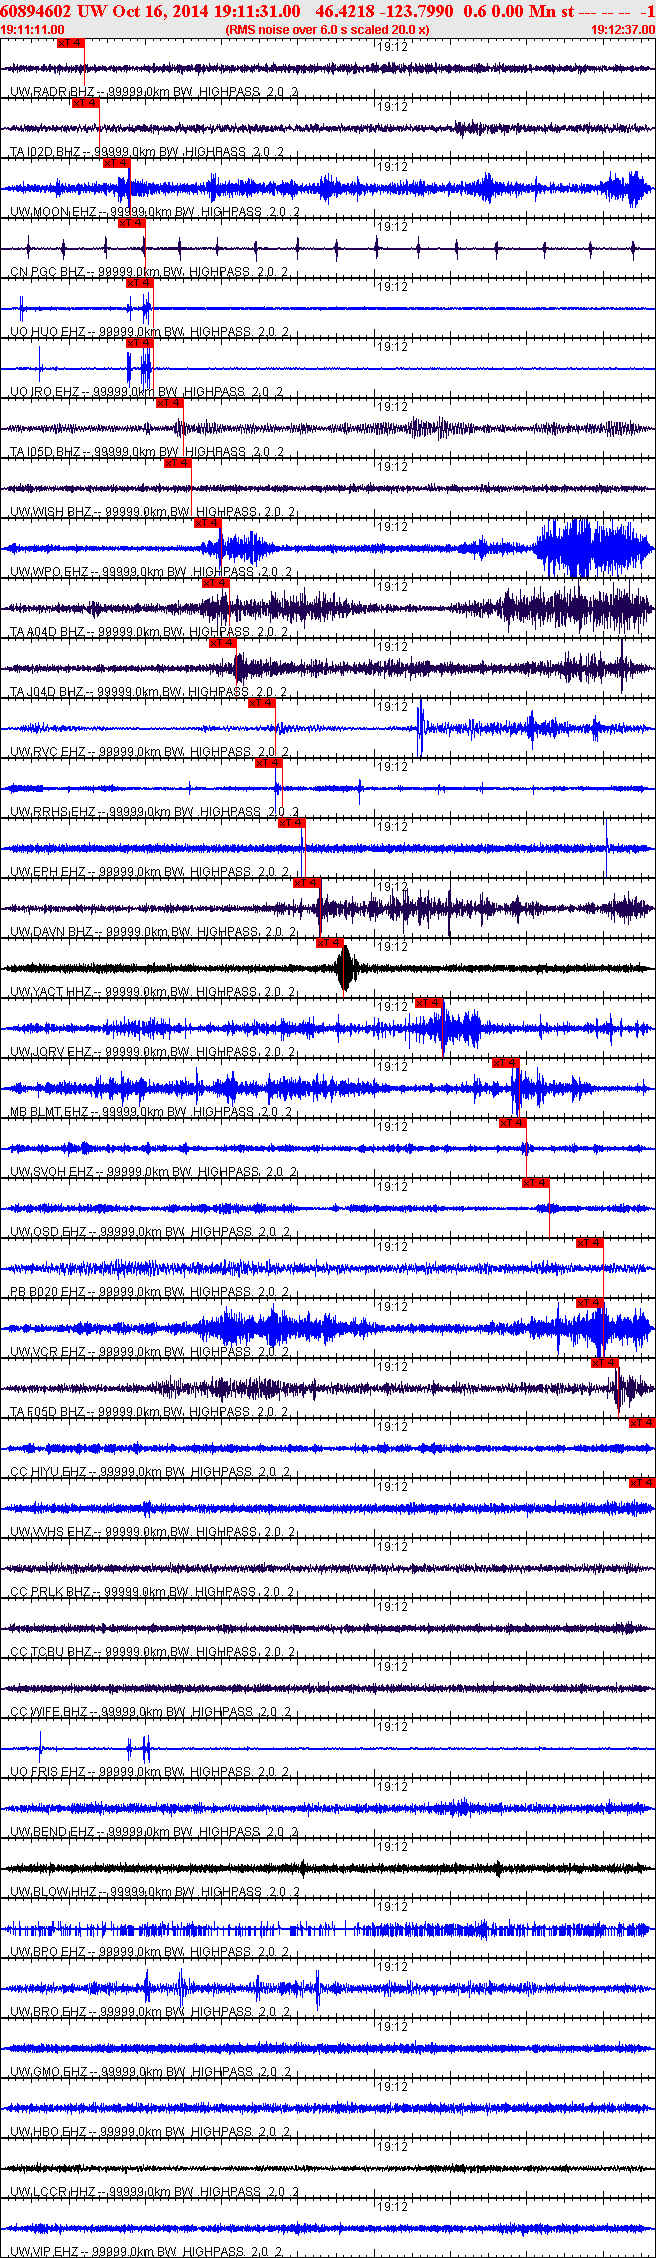Screen dimensions: 656x2258
Task: Select the UW.HBO EHZ station label
Action: (x=48, y=2132)
